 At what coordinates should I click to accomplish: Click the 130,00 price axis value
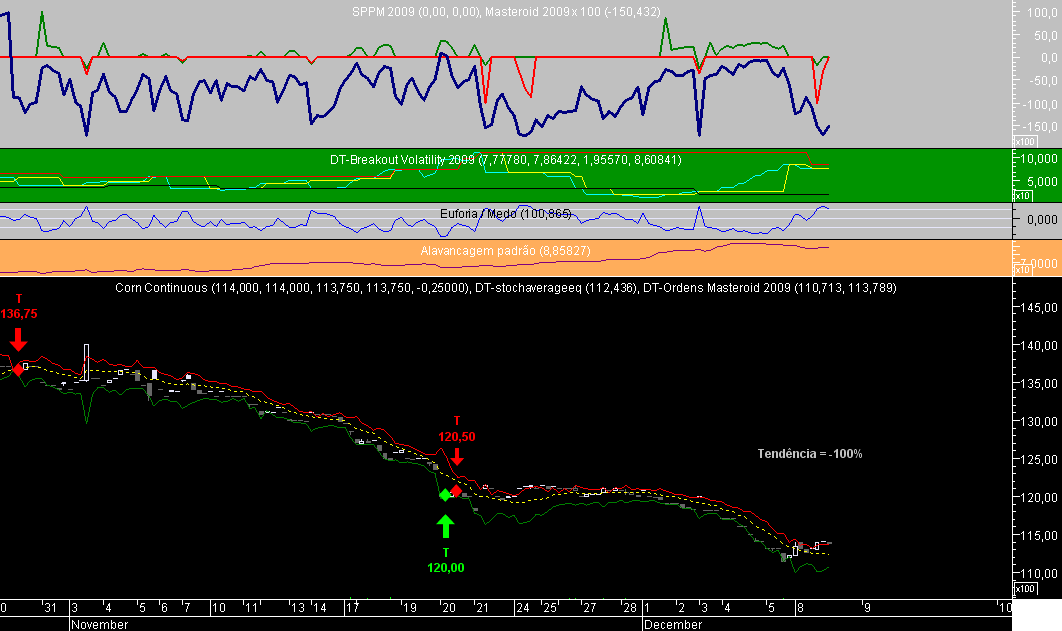pos(1041,421)
